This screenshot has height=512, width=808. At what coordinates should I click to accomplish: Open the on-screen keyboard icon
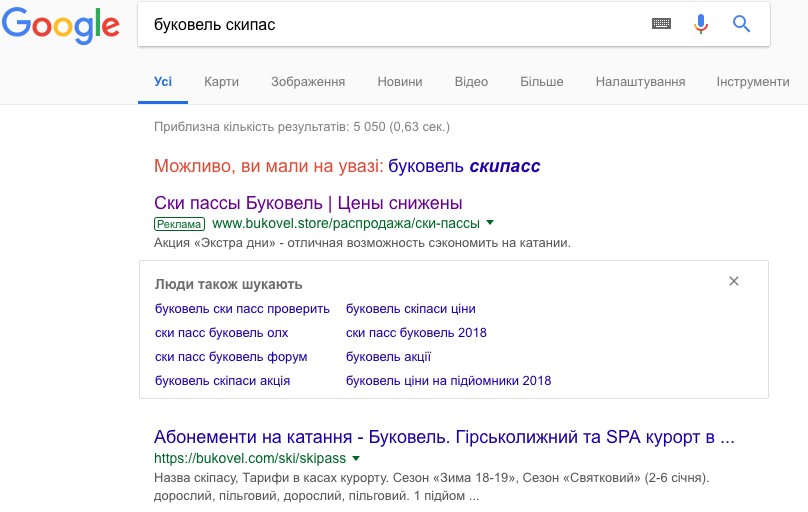[661, 23]
